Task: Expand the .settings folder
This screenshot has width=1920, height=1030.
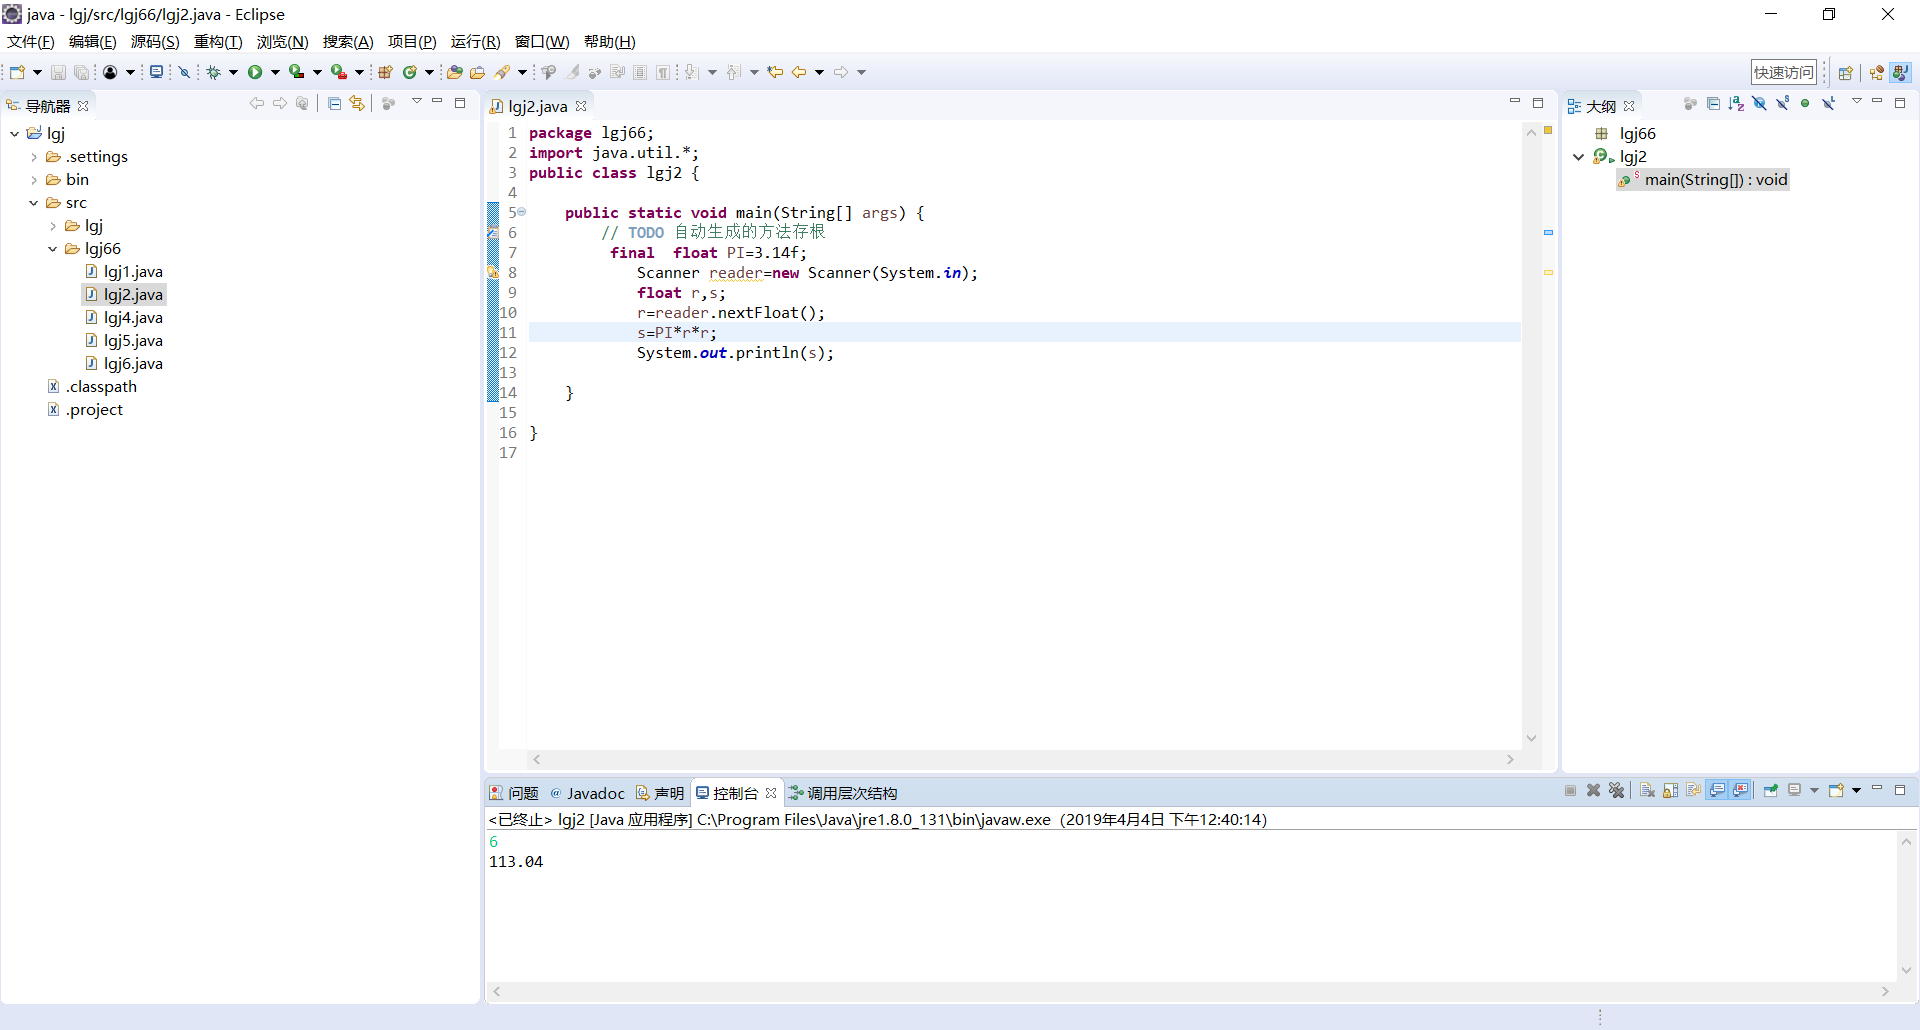Action: pyautogui.click(x=34, y=157)
